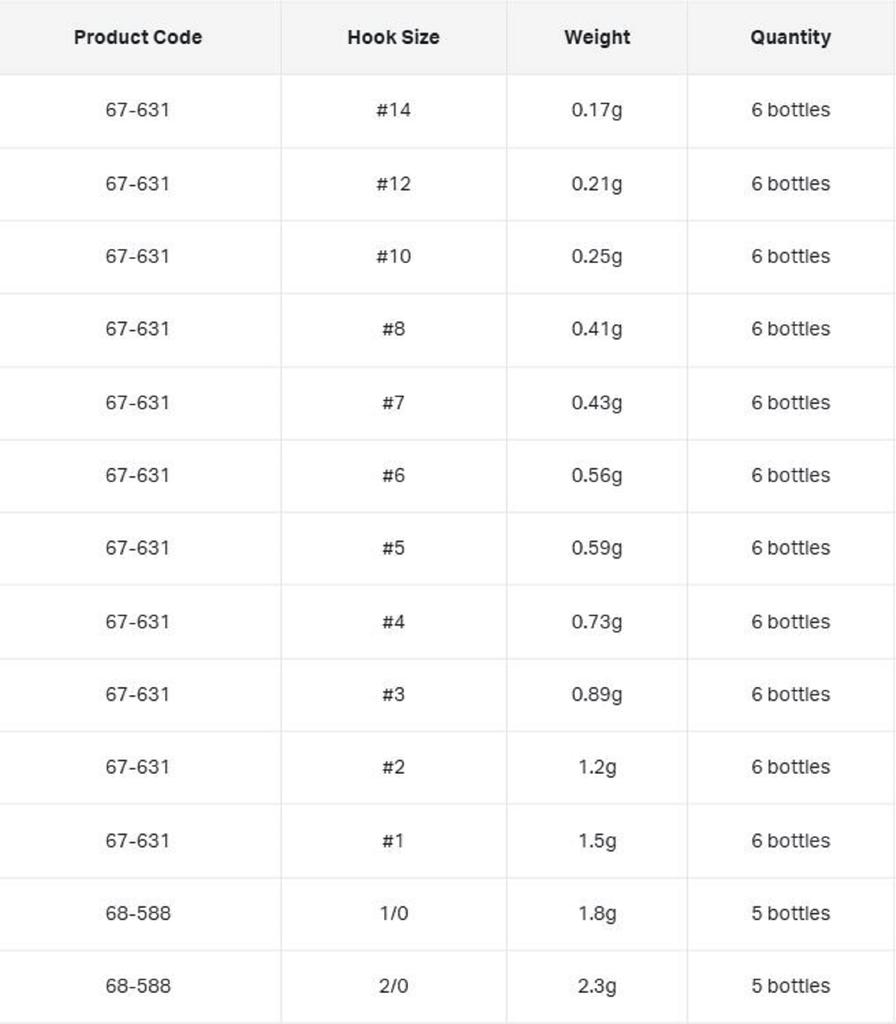Select the 0.21g weight cell
This screenshot has width=896, height=1024.
(597, 183)
